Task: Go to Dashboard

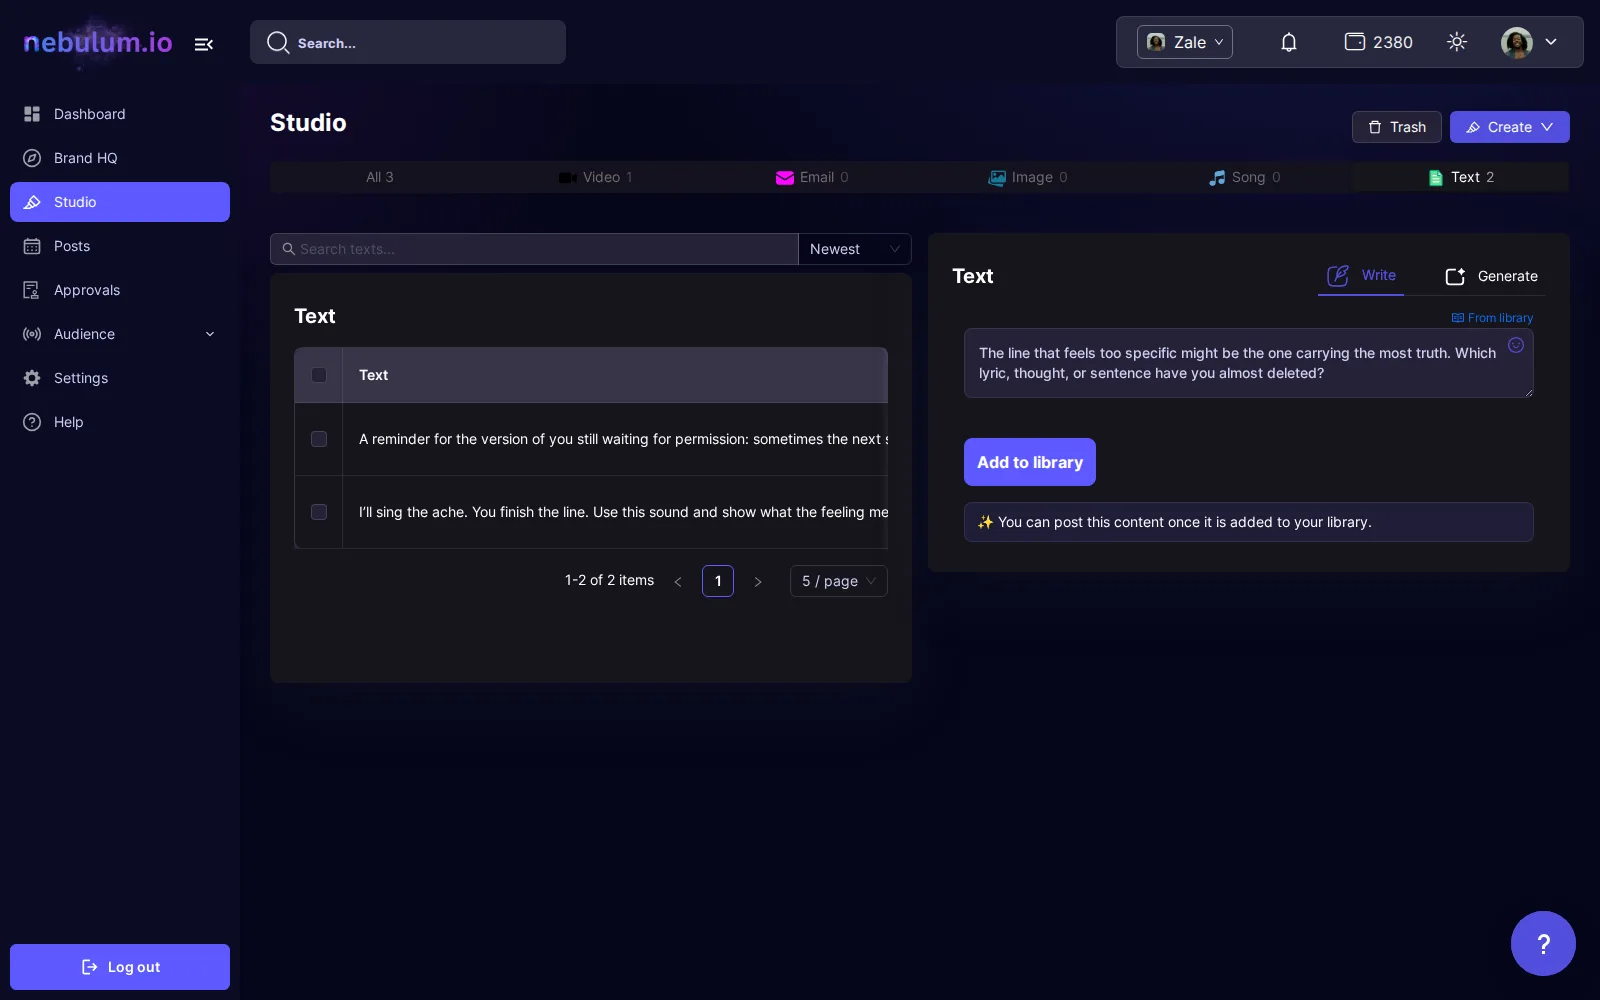Action: pyautogui.click(x=120, y=114)
